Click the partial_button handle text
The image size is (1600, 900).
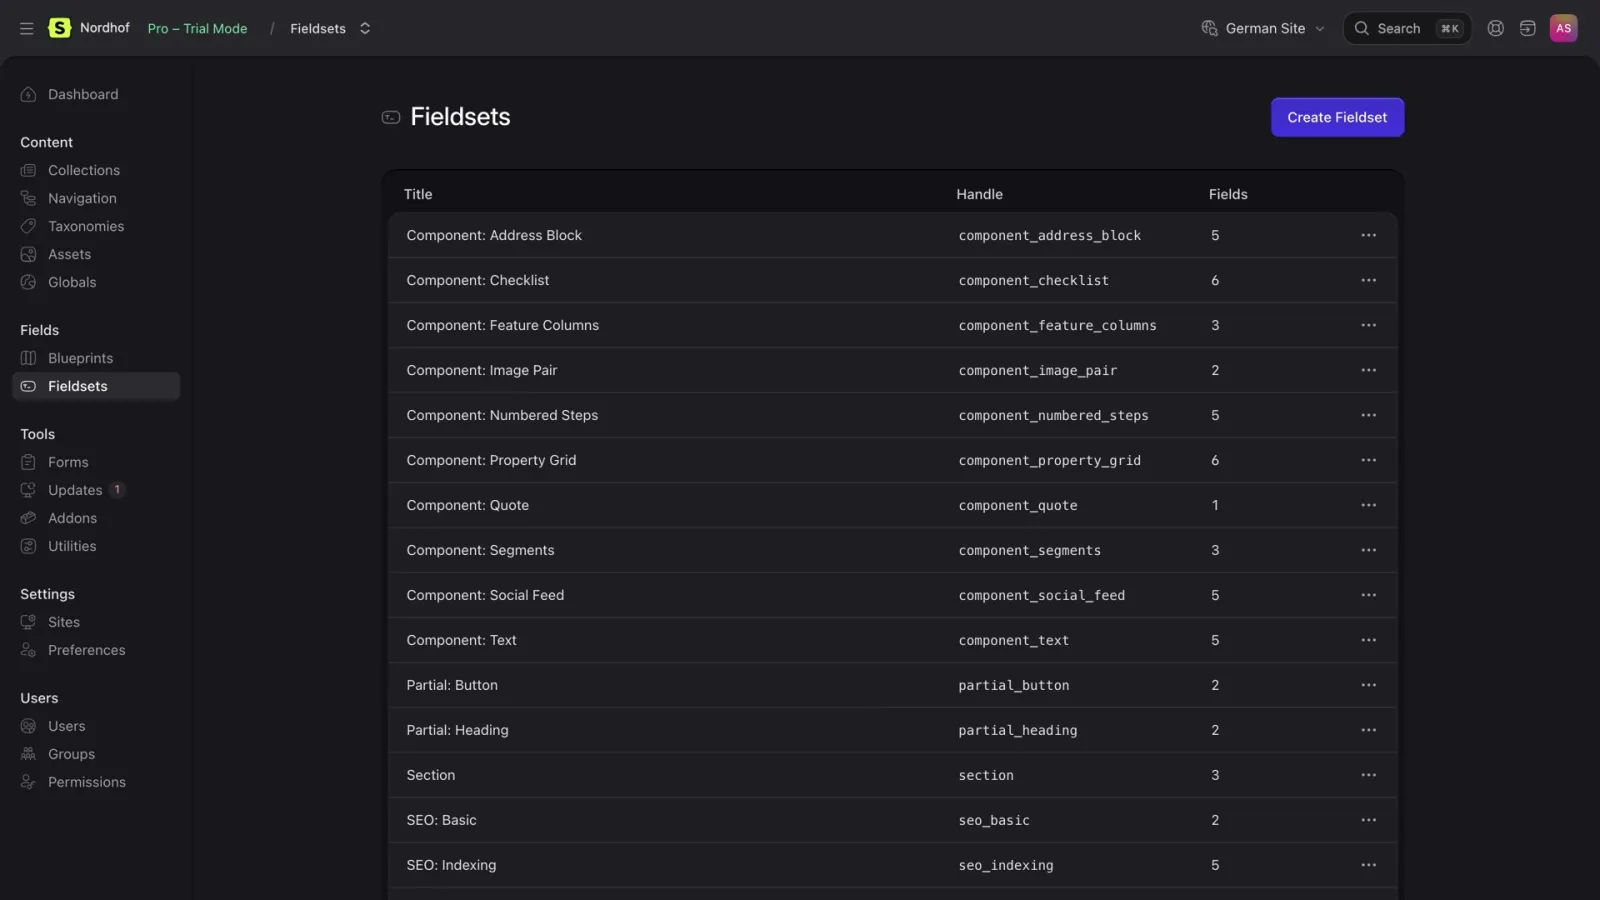[x=1014, y=685]
